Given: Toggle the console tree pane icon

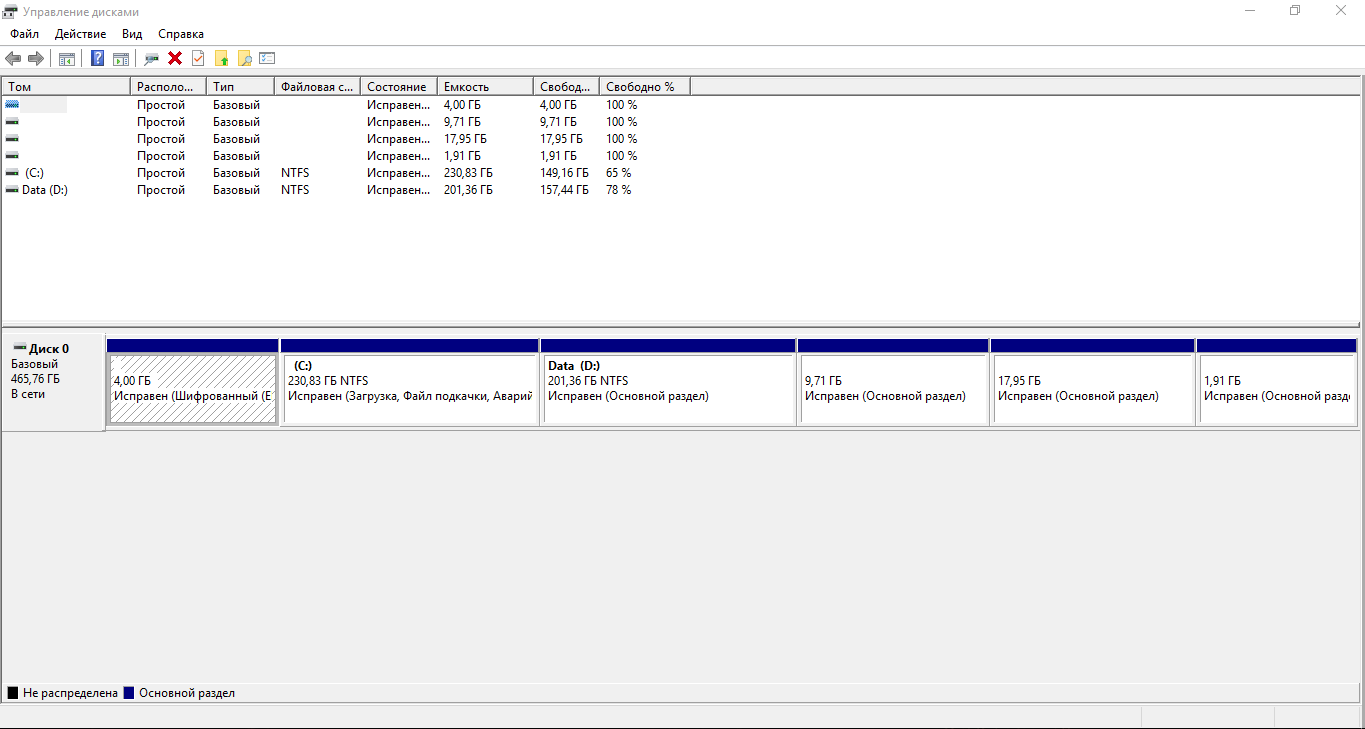Looking at the screenshot, I should (x=67, y=58).
